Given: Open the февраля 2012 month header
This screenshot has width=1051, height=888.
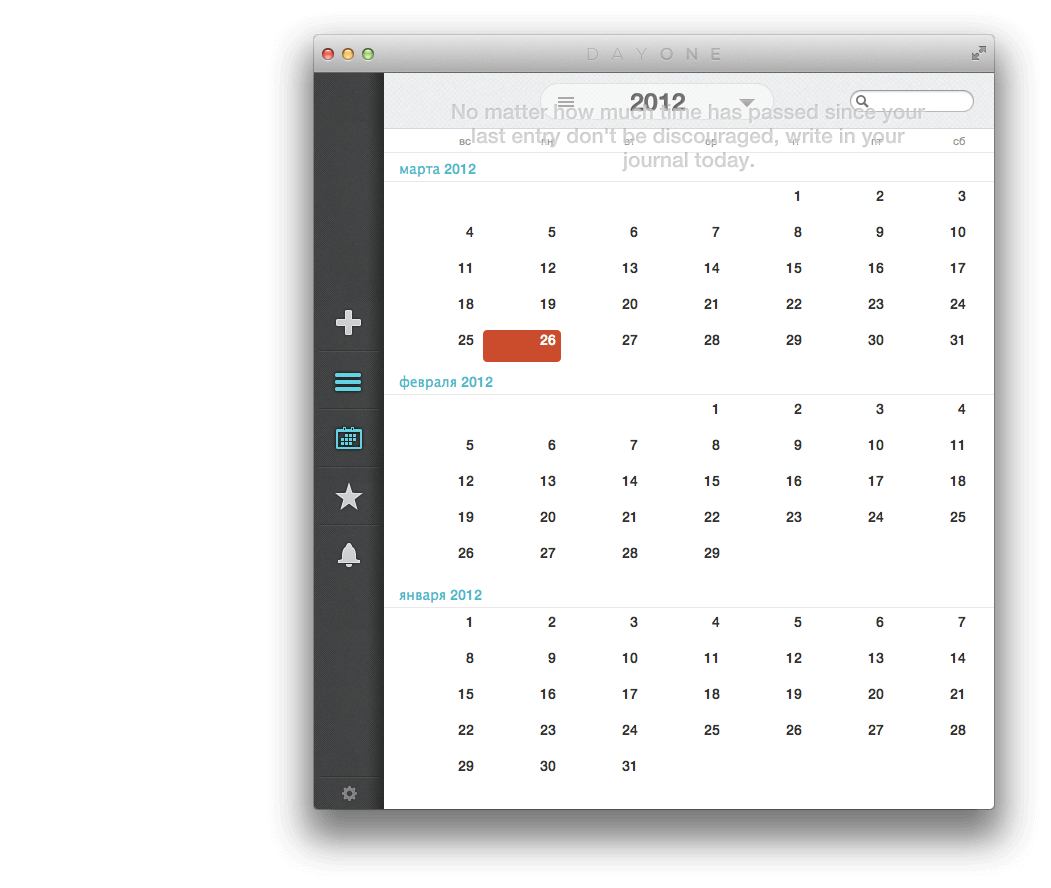Looking at the screenshot, I should click(x=446, y=382).
